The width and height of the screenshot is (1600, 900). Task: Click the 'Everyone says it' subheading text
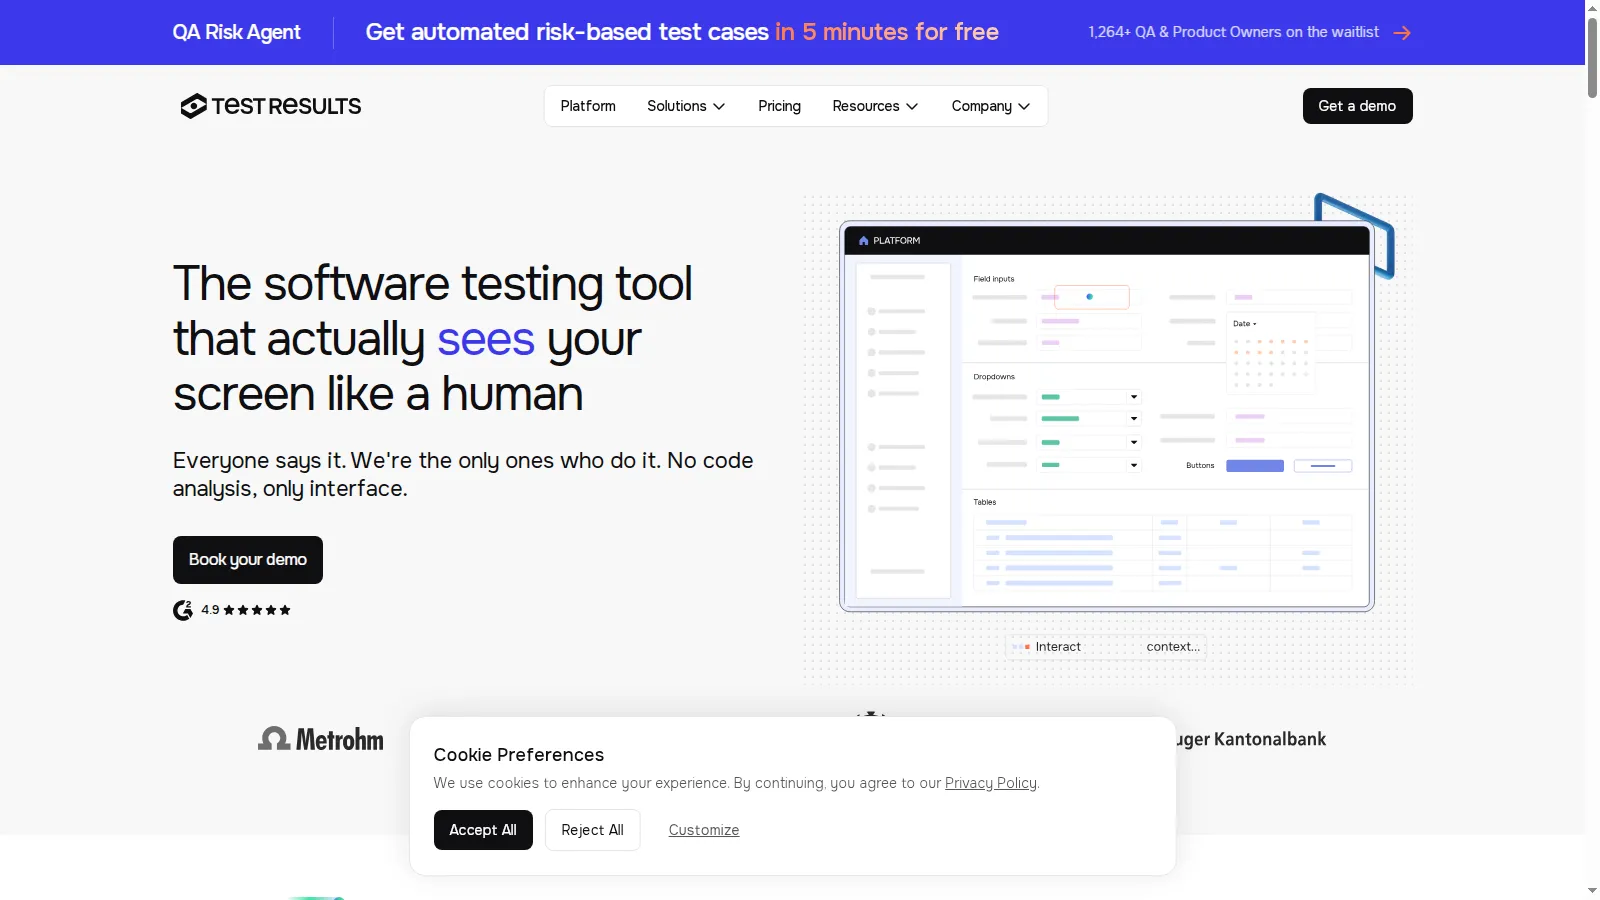coord(463,474)
